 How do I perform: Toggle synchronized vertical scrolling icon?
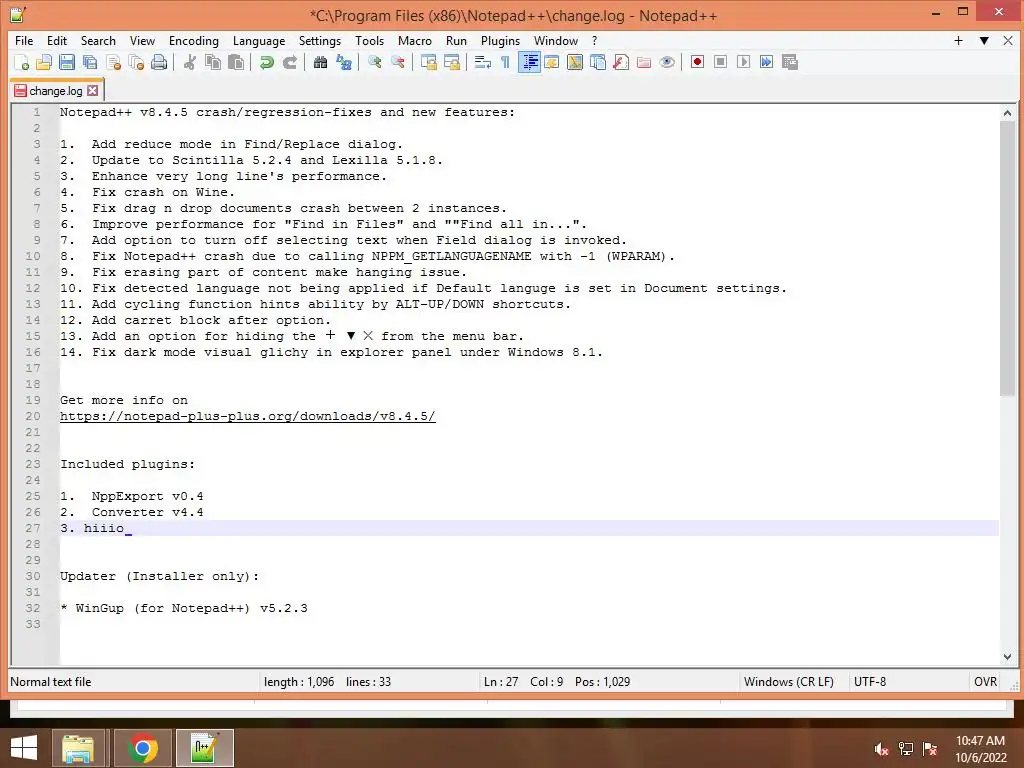pyautogui.click(x=428, y=62)
